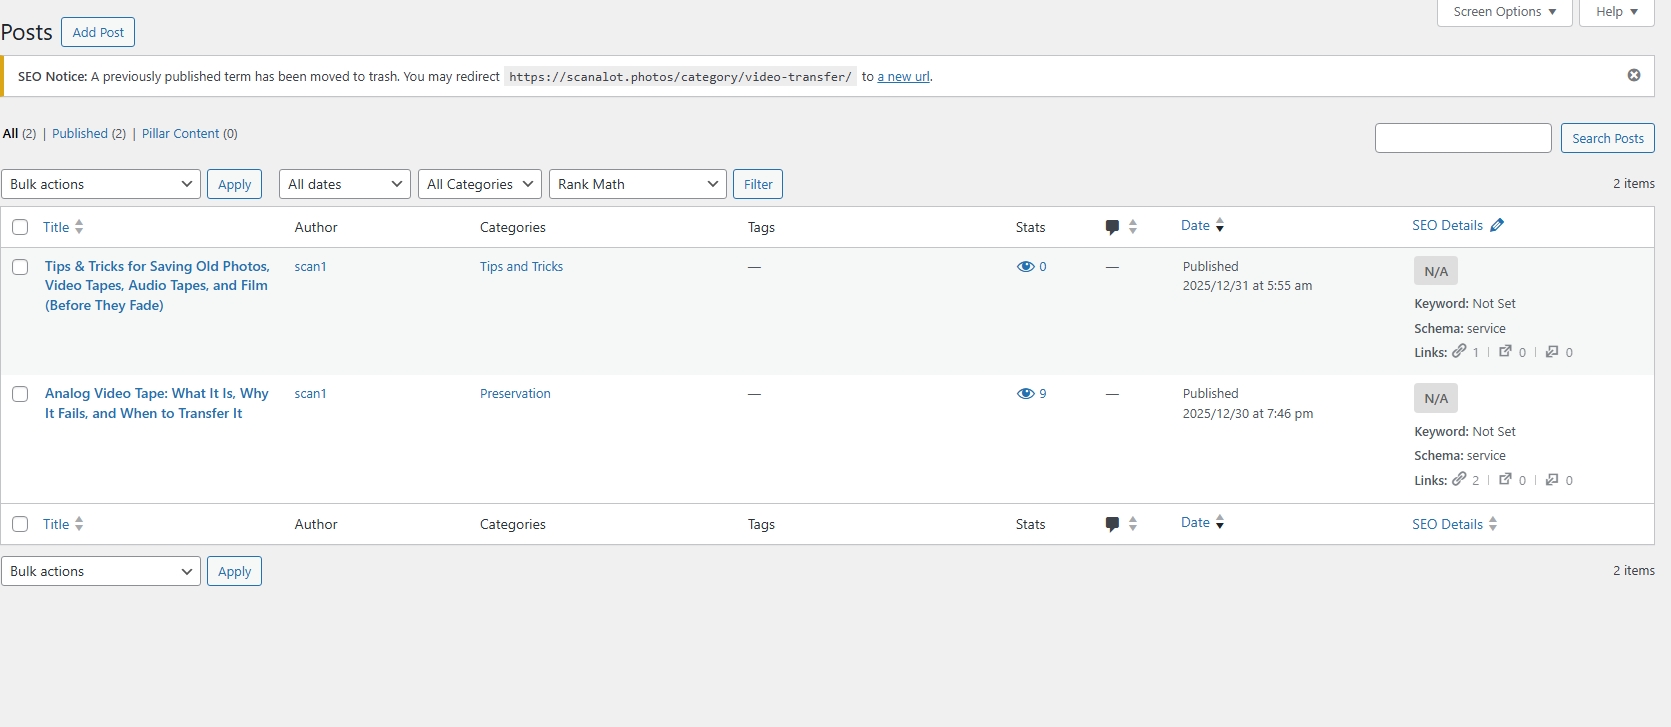Expand the All dates filter dropdown
The height and width of the screenshot is (727, 1671).
click(x=344, y=184)
